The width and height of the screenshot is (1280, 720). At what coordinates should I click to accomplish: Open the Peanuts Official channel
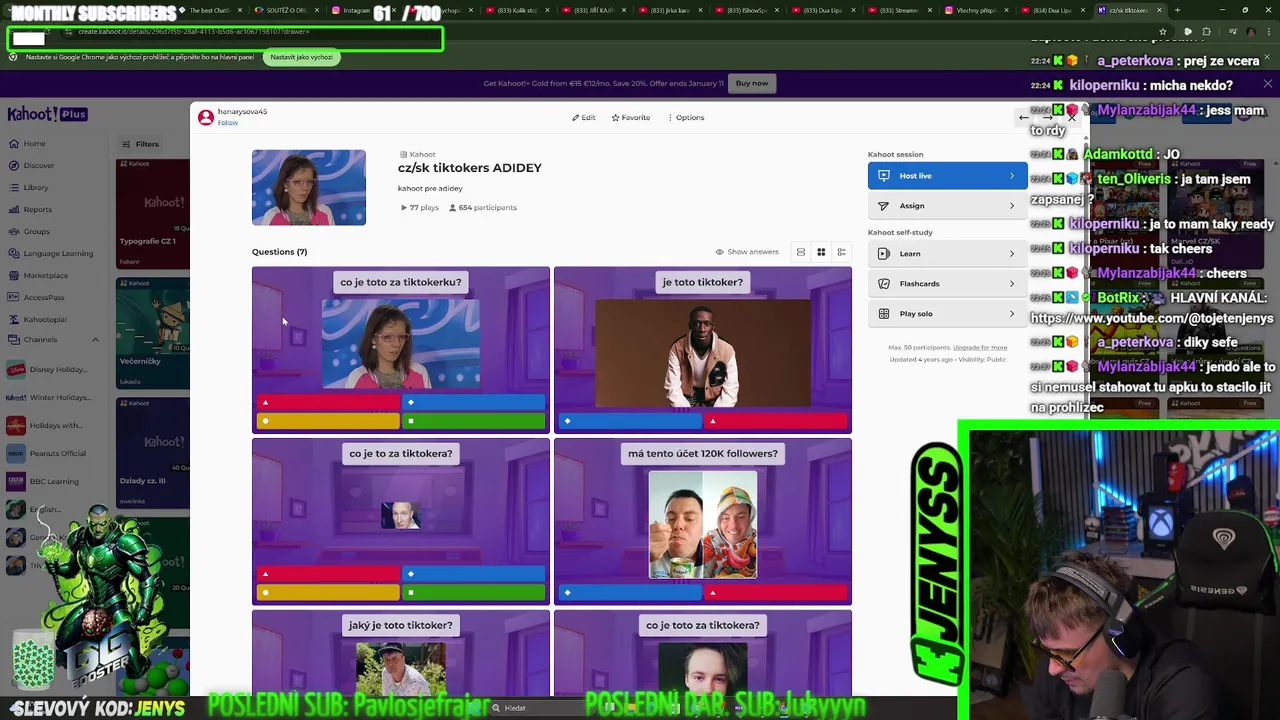pyautogui.click(x=48, y=453)
